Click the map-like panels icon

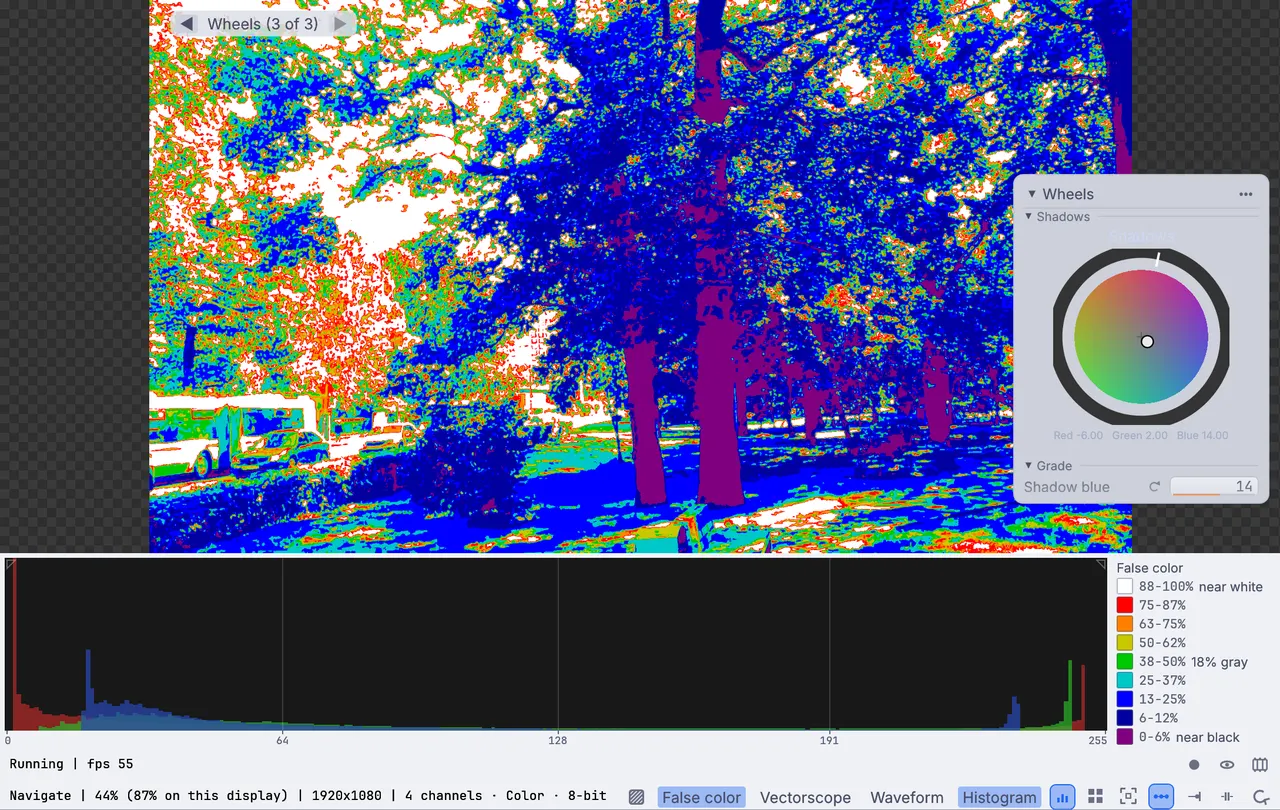(1260, 765)
